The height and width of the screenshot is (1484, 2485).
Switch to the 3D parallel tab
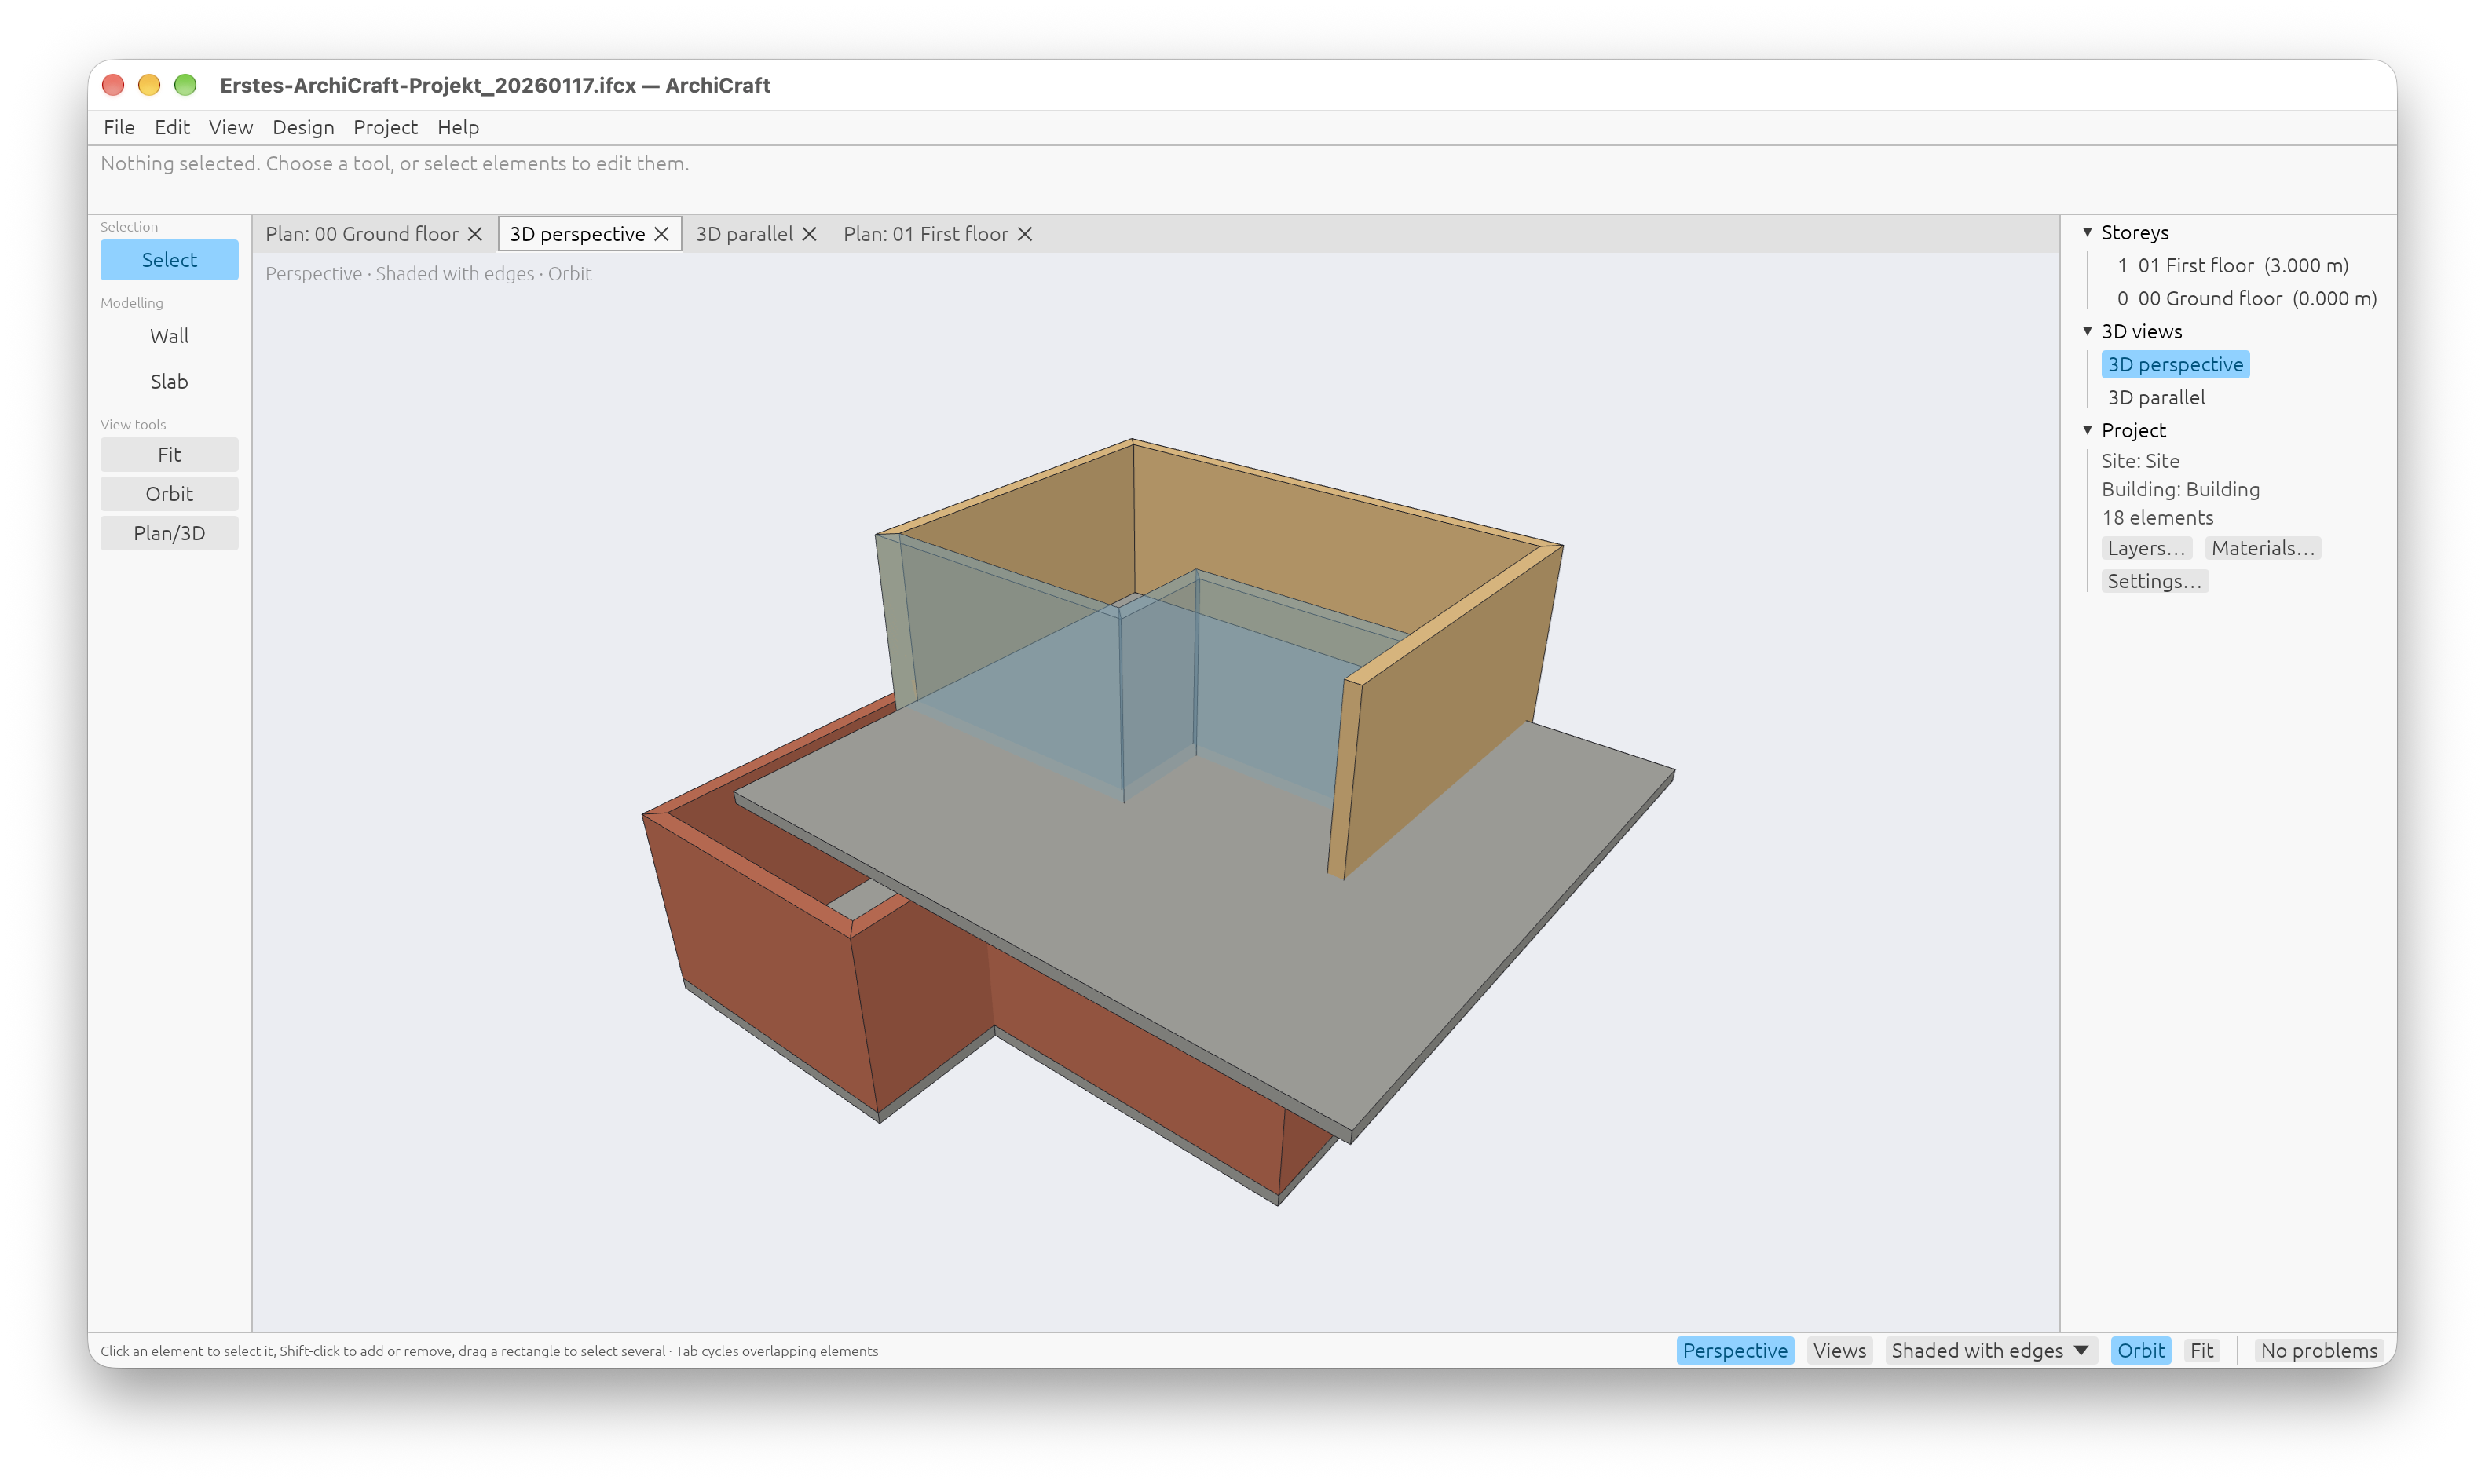(744, 234)
